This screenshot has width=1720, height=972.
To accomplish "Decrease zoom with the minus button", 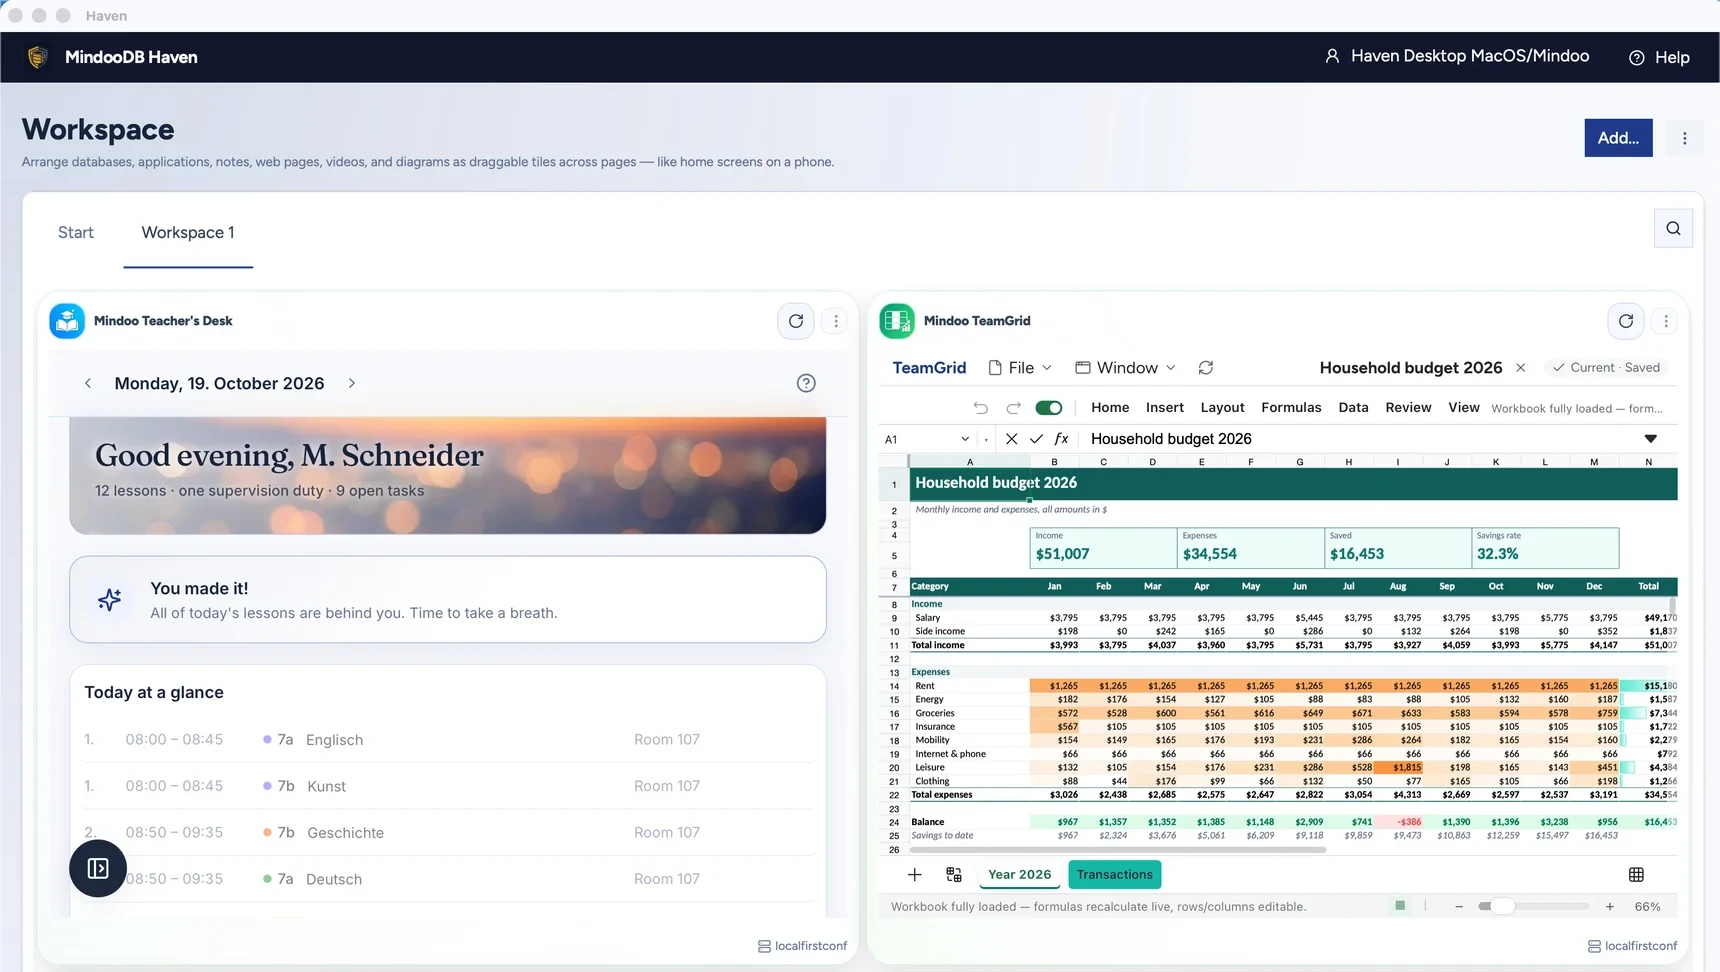I will tap(1459, 907).
